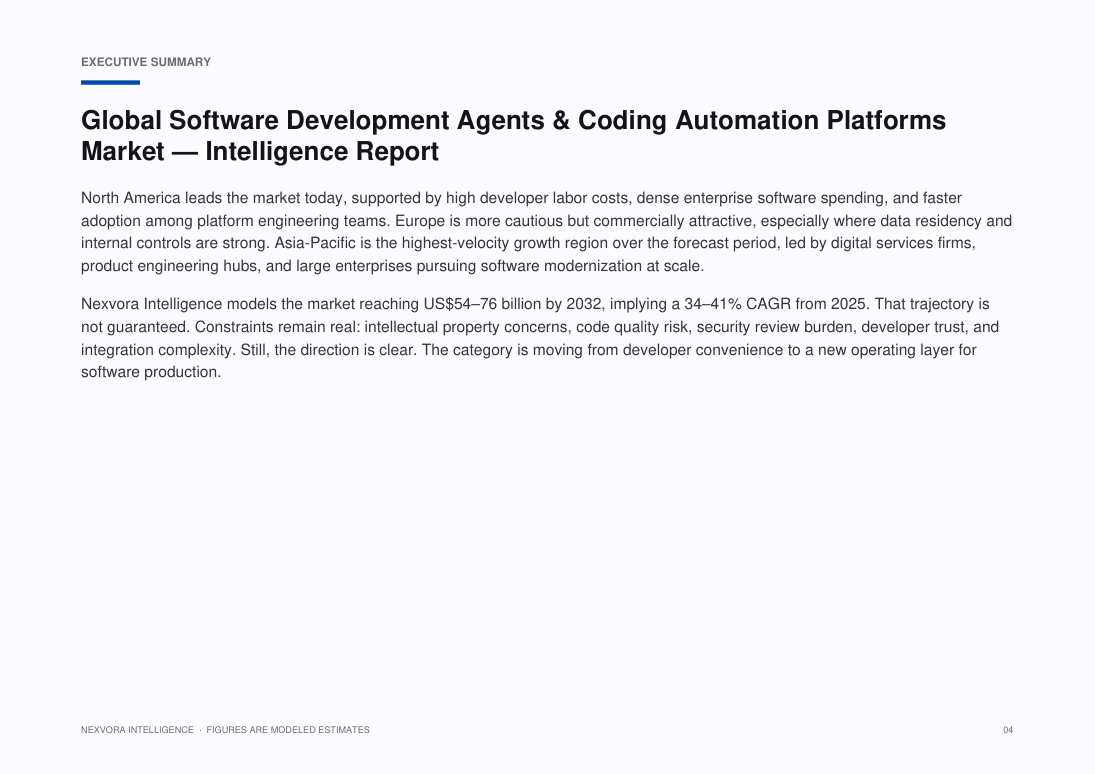Click the footer note "FIGURES ARE MODELED ESTIMATES"
Screen dimensions: 1095x774
click(288, 730)
